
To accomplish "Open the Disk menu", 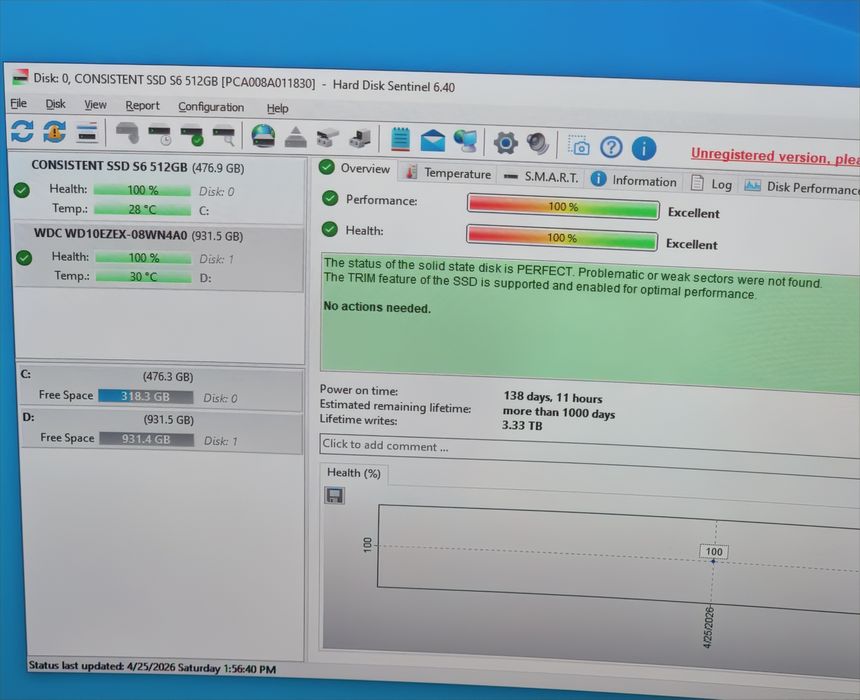I will tap(55, 104).
